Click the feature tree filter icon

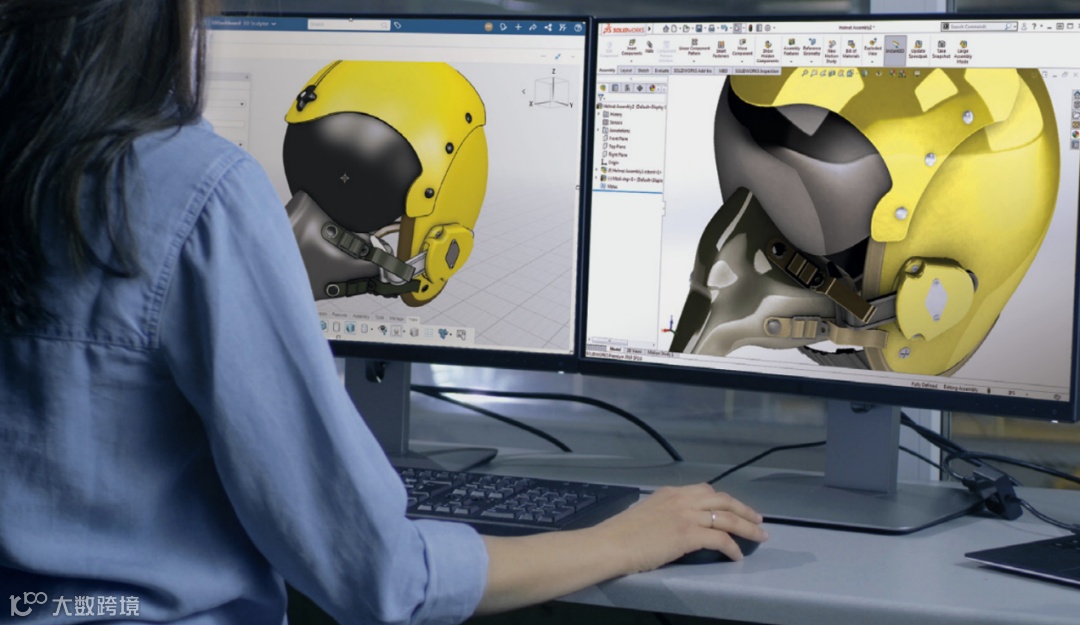point(601,97)
